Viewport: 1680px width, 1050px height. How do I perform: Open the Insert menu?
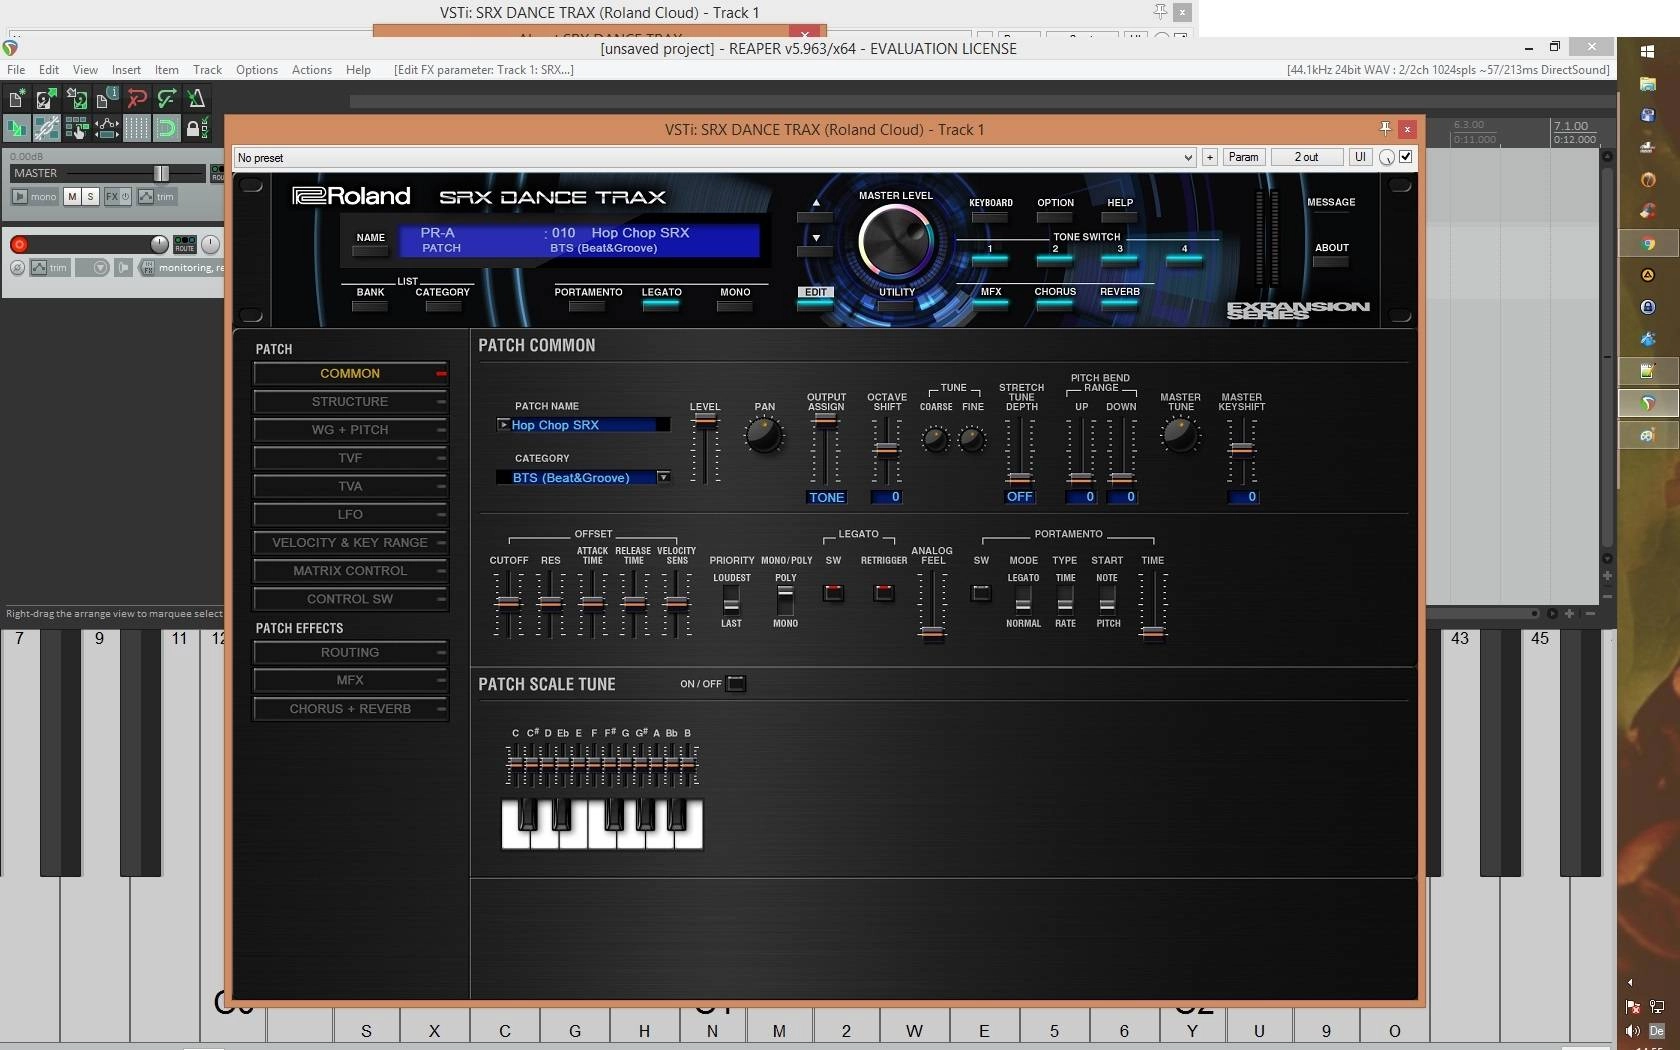[x=126, y=70]
